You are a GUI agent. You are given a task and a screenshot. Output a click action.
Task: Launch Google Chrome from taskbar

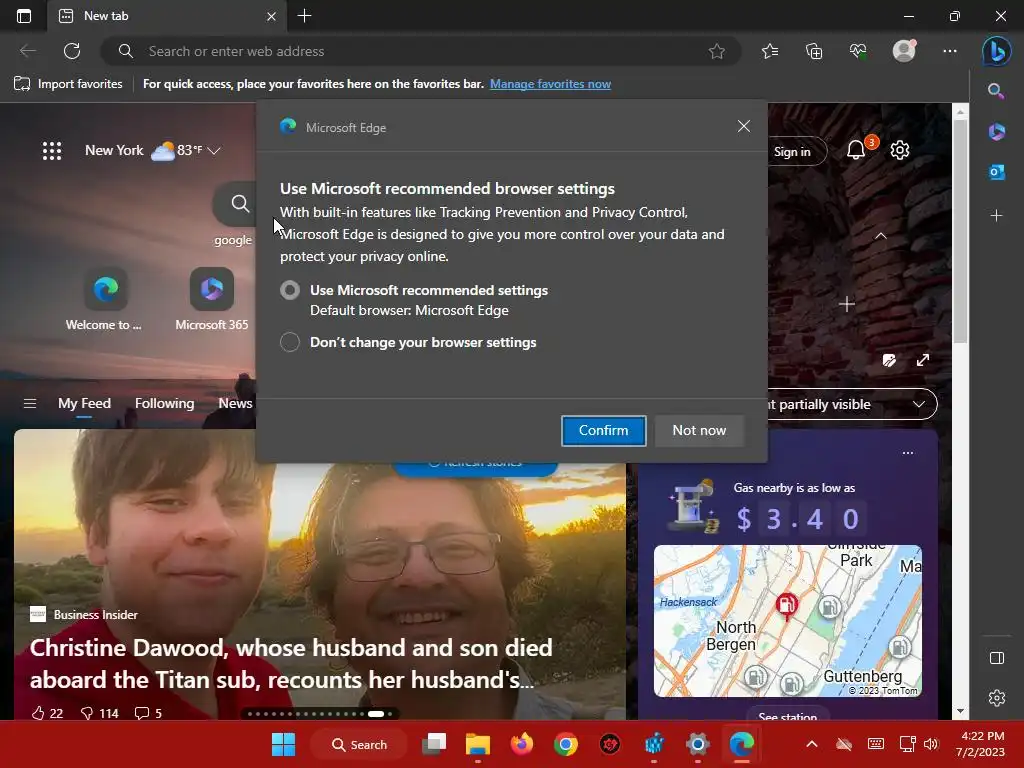566,744
